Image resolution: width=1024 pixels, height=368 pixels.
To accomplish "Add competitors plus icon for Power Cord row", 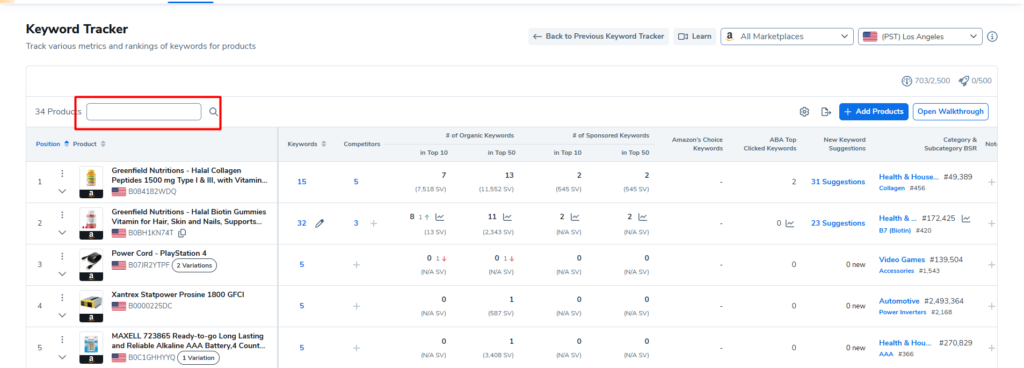I will point(356,264).
